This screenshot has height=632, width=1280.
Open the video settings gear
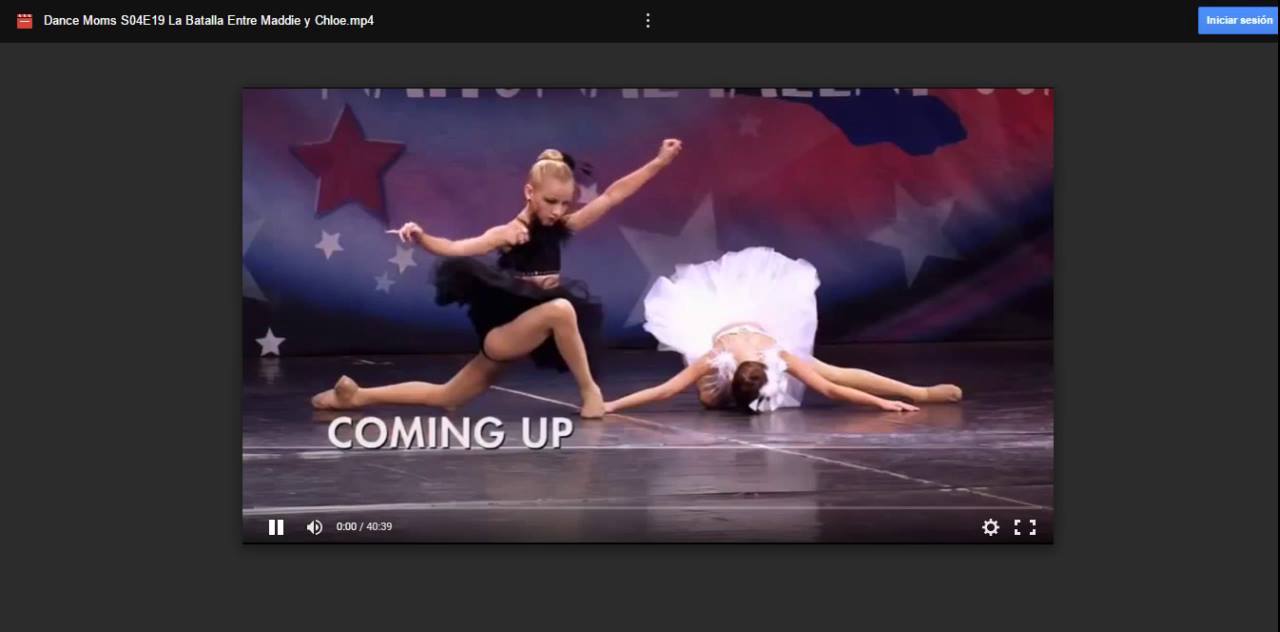point(990,527)
